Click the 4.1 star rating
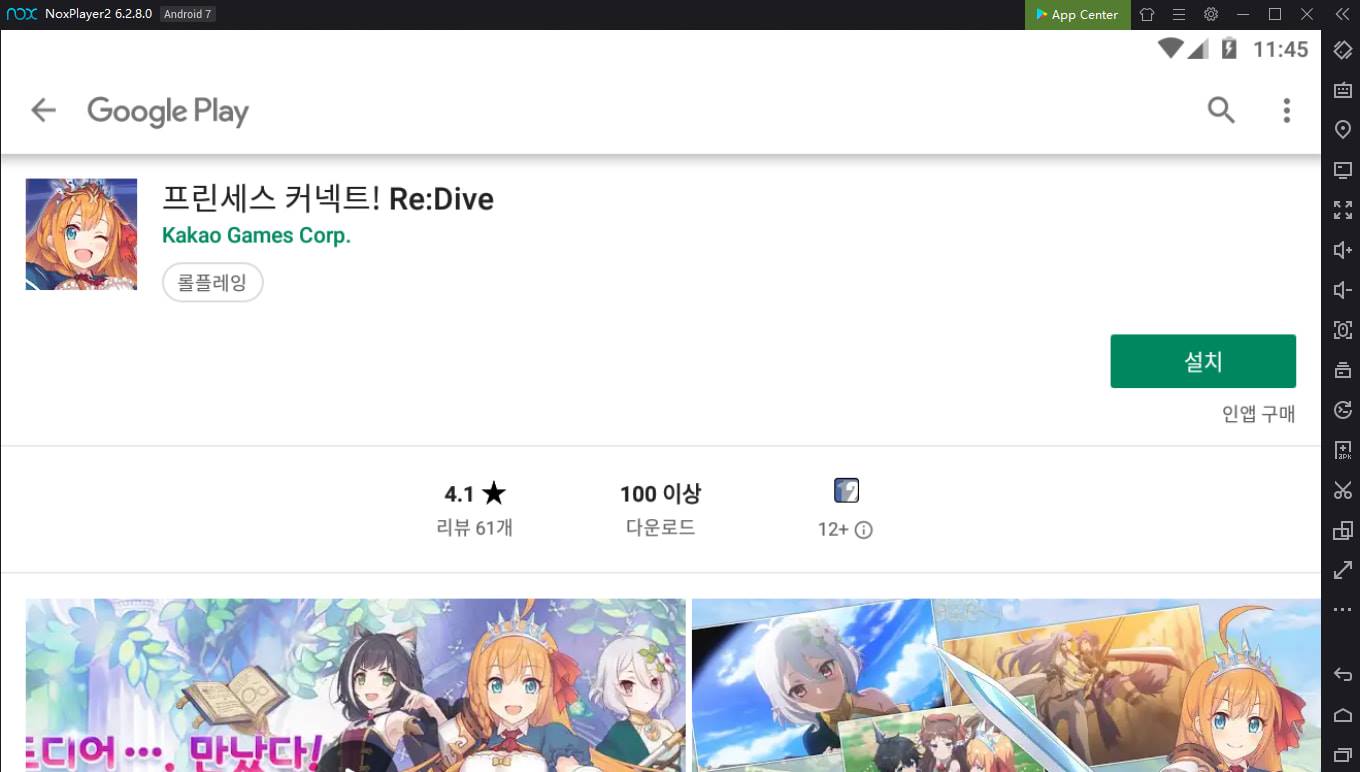The image size is (1360, 772). (x=475, y=494)
